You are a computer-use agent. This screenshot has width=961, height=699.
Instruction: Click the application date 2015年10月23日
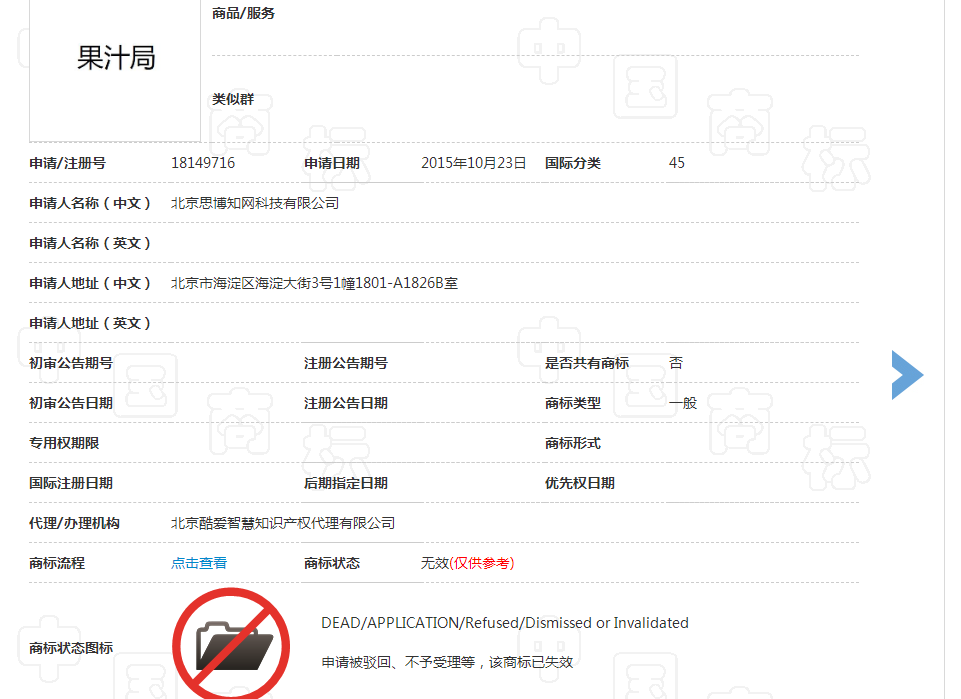point(471,162)
